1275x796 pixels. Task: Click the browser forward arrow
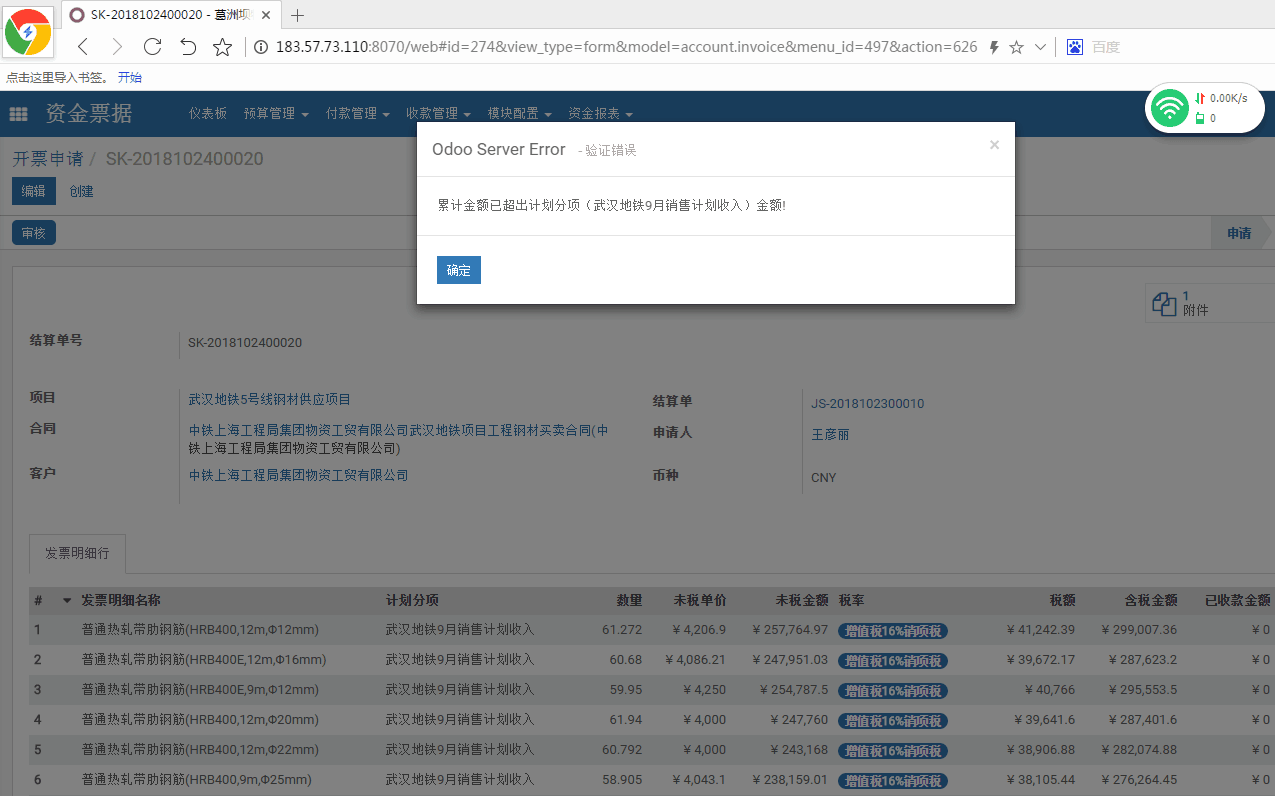118,47
